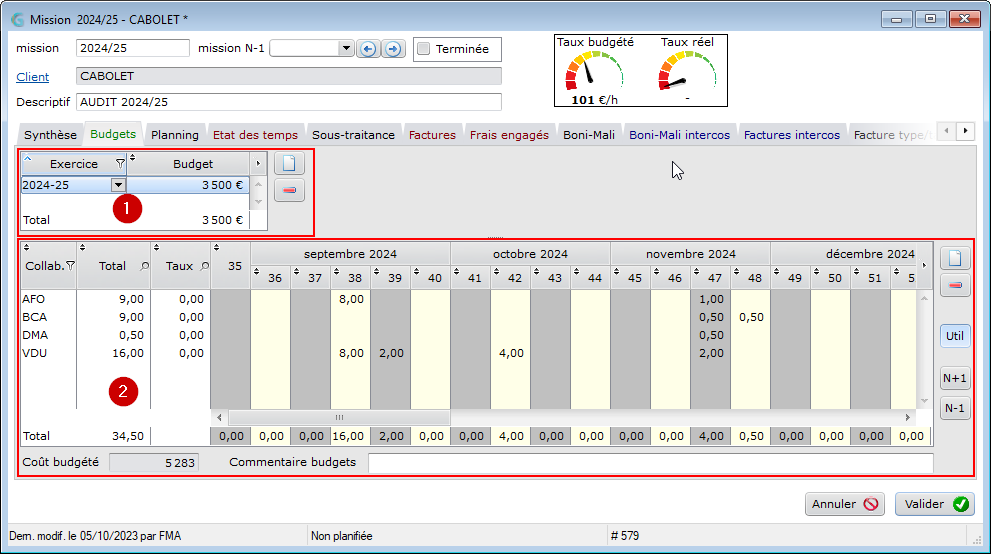Click VDU week 42 cell 4,00
991x554 pixels.
pos(510,353)
